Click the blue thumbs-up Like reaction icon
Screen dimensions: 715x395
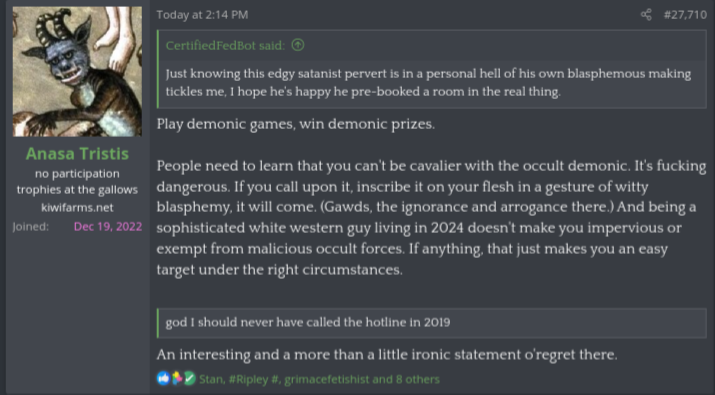[163, 378]
